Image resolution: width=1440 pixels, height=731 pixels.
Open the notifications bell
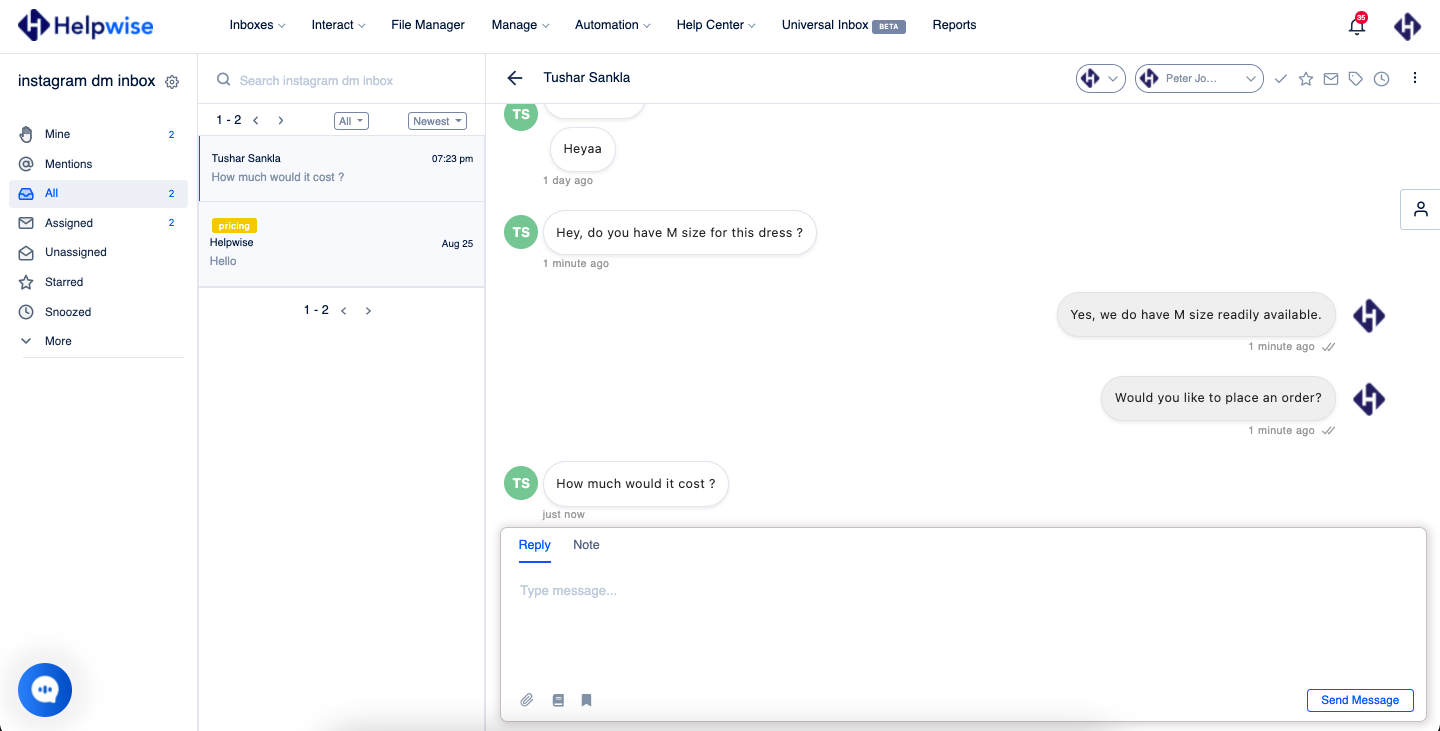tap(1356, 25)
